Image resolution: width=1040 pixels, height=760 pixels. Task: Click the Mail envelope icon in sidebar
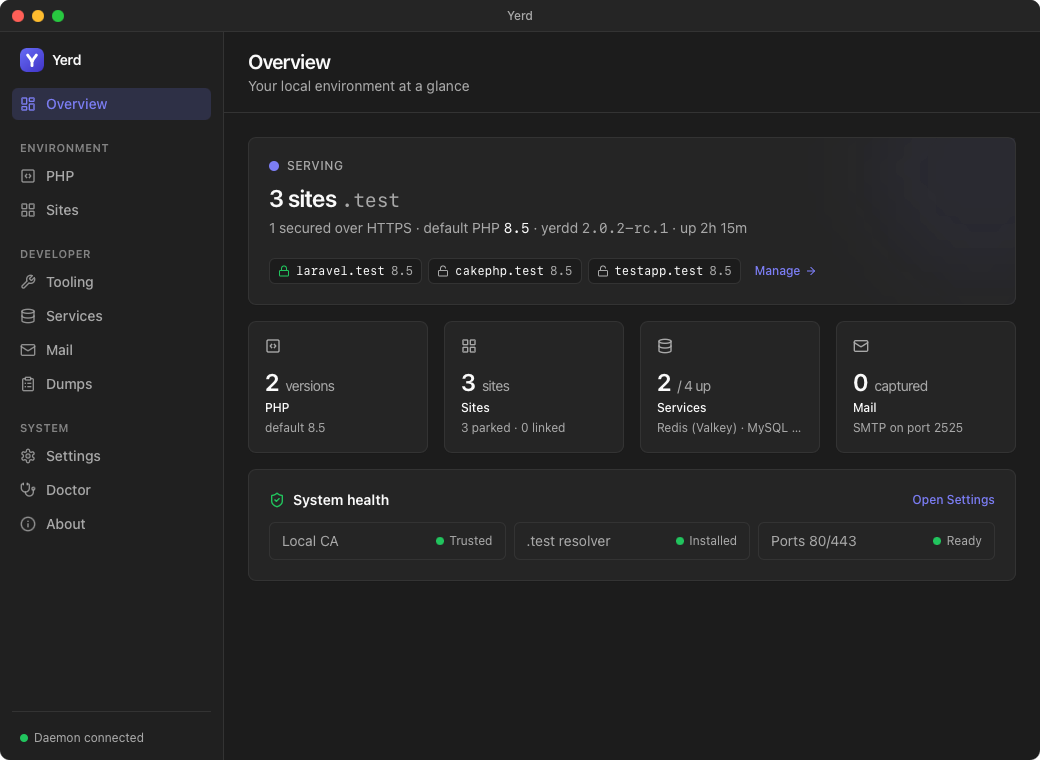28,350
